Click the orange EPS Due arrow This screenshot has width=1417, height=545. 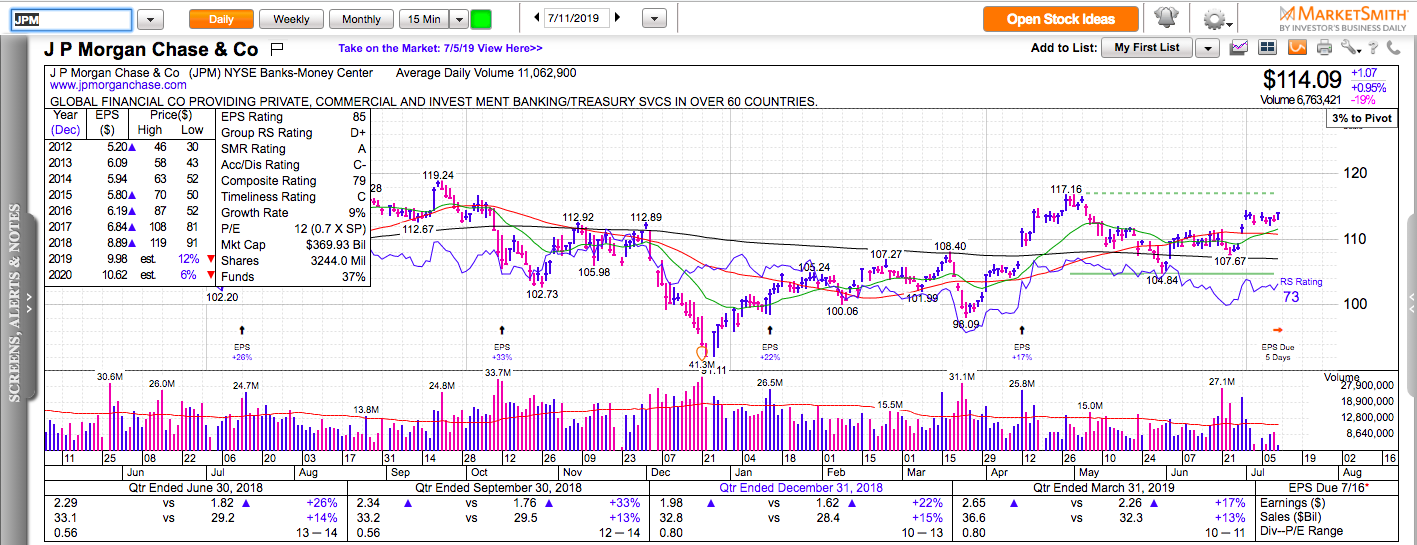1278,330
